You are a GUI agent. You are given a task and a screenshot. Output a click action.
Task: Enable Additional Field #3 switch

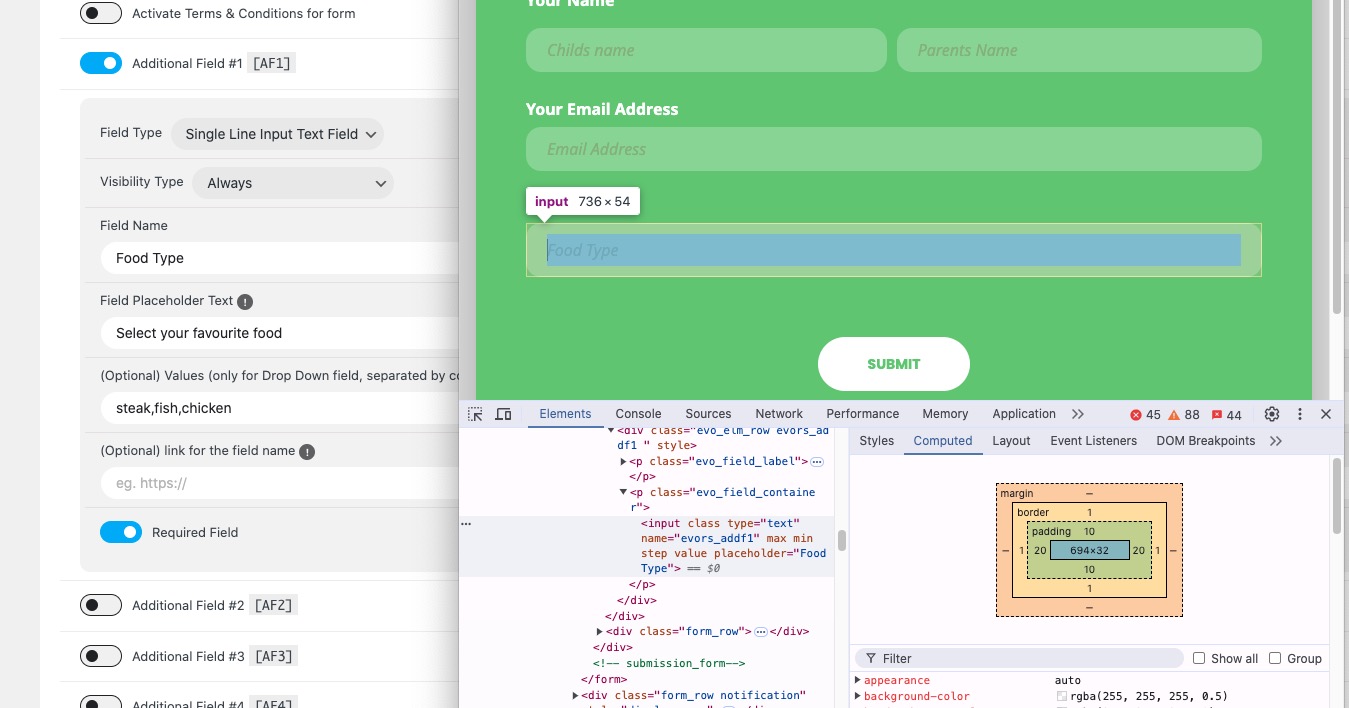point(101,656)
